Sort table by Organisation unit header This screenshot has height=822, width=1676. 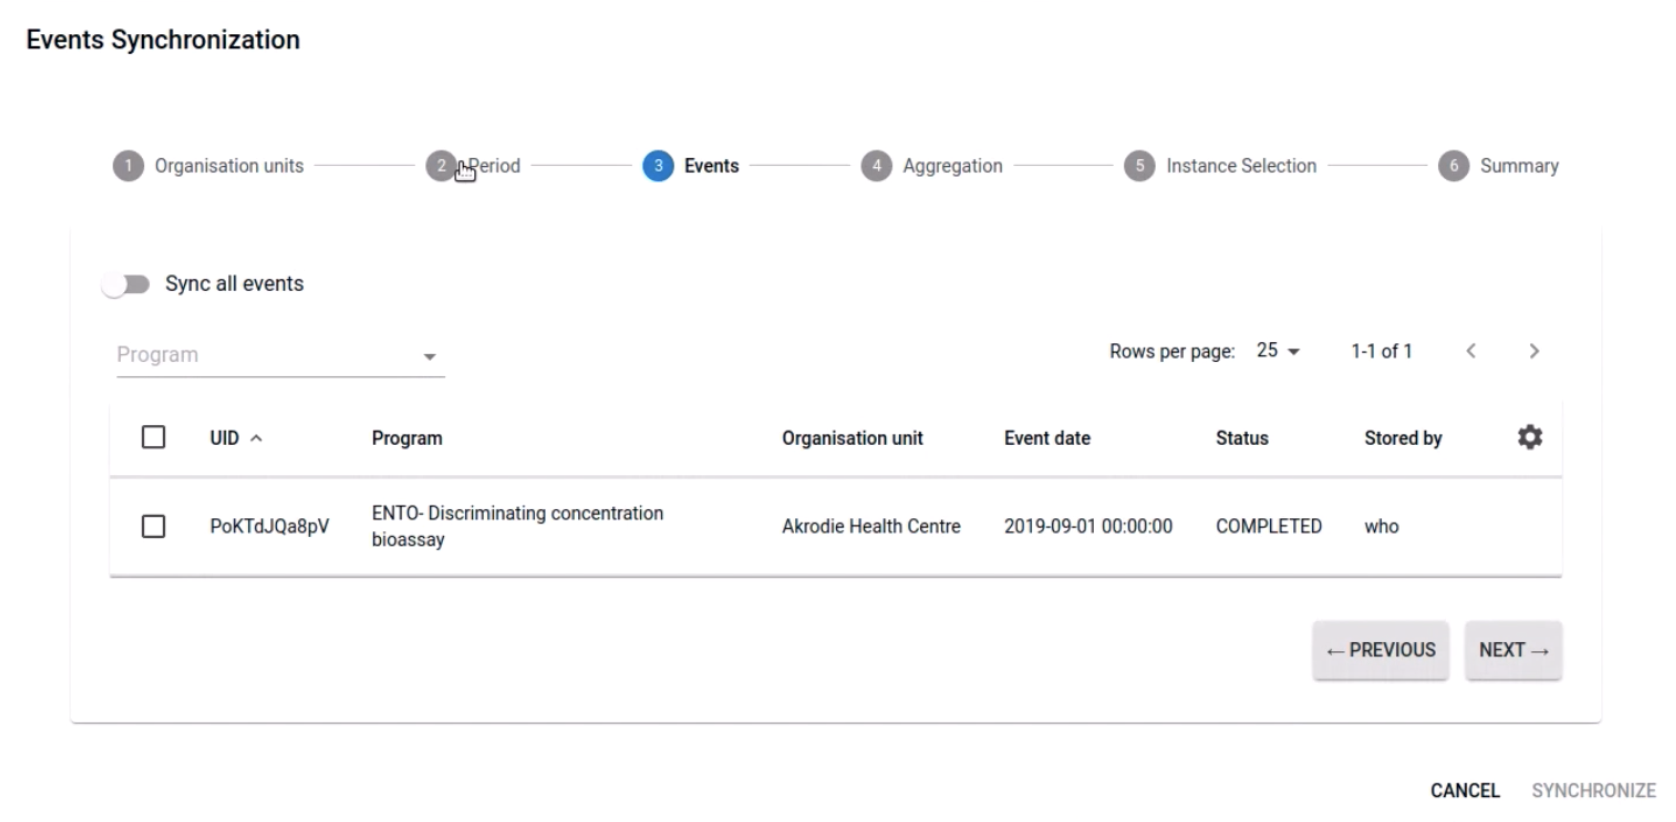(852, 438)
